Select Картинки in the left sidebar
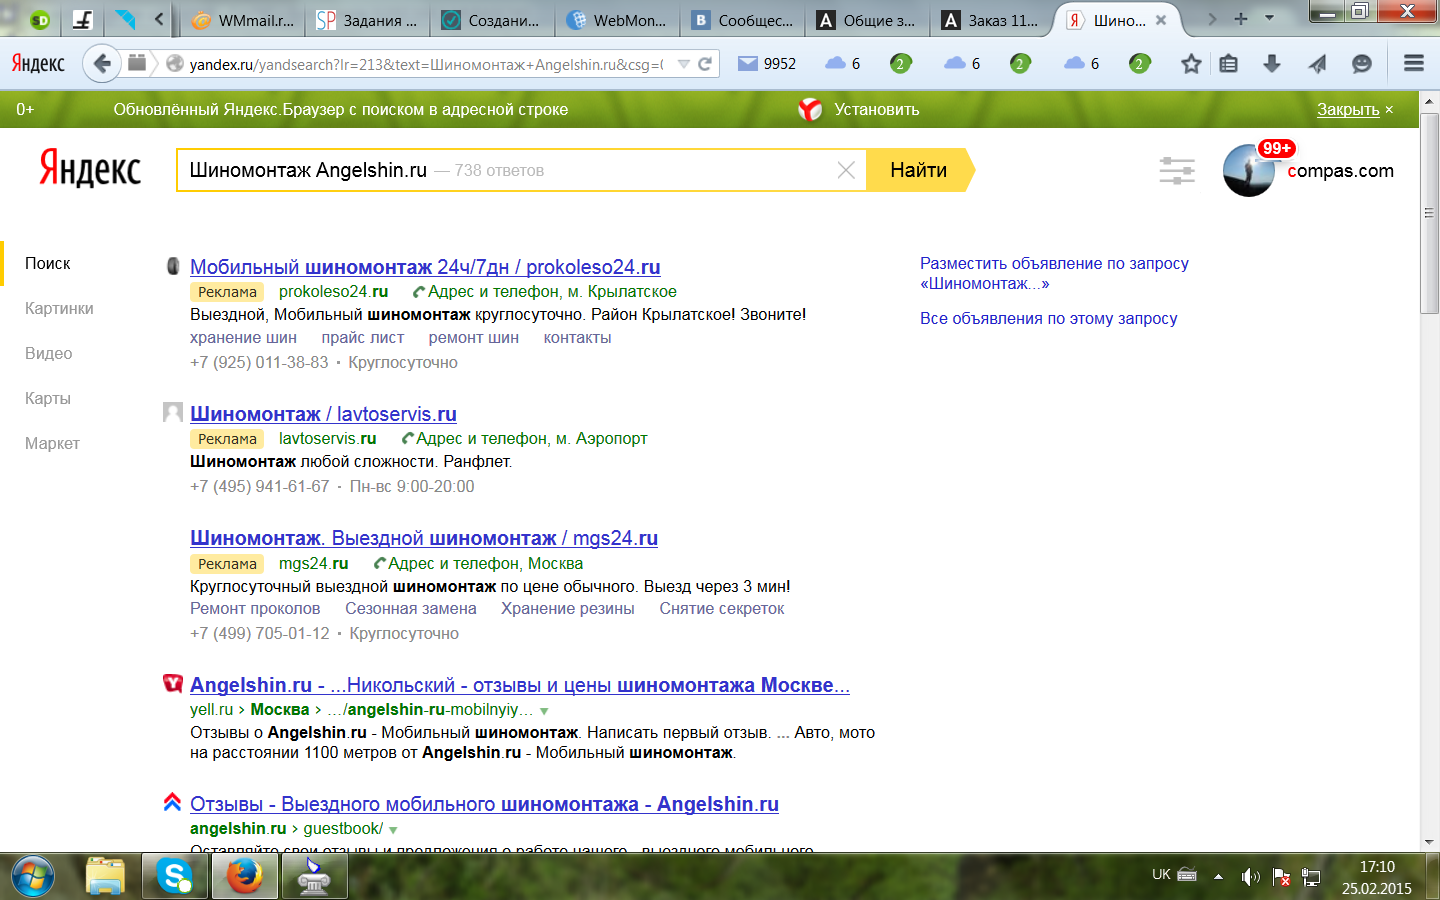The width and height of the screenshot is (1440, 900). pyautogui.click(x=59, y=309)
